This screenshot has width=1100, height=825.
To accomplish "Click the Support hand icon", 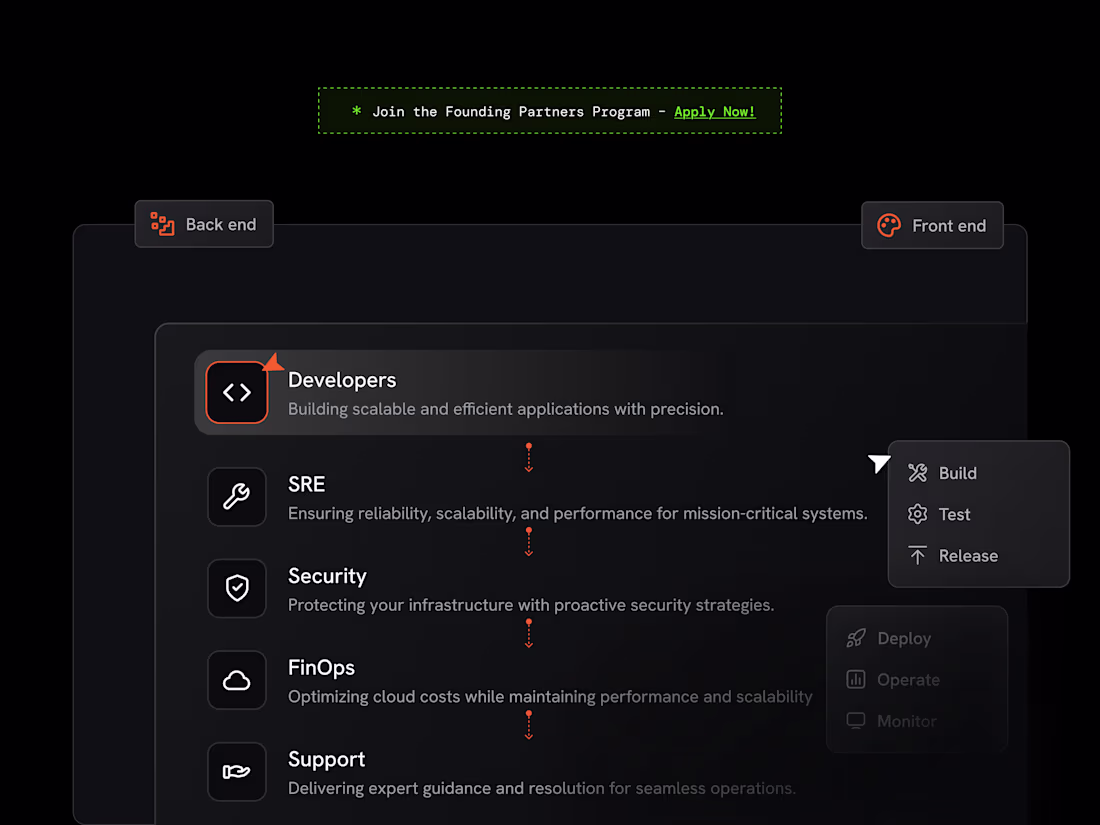I will click(237, 772).
